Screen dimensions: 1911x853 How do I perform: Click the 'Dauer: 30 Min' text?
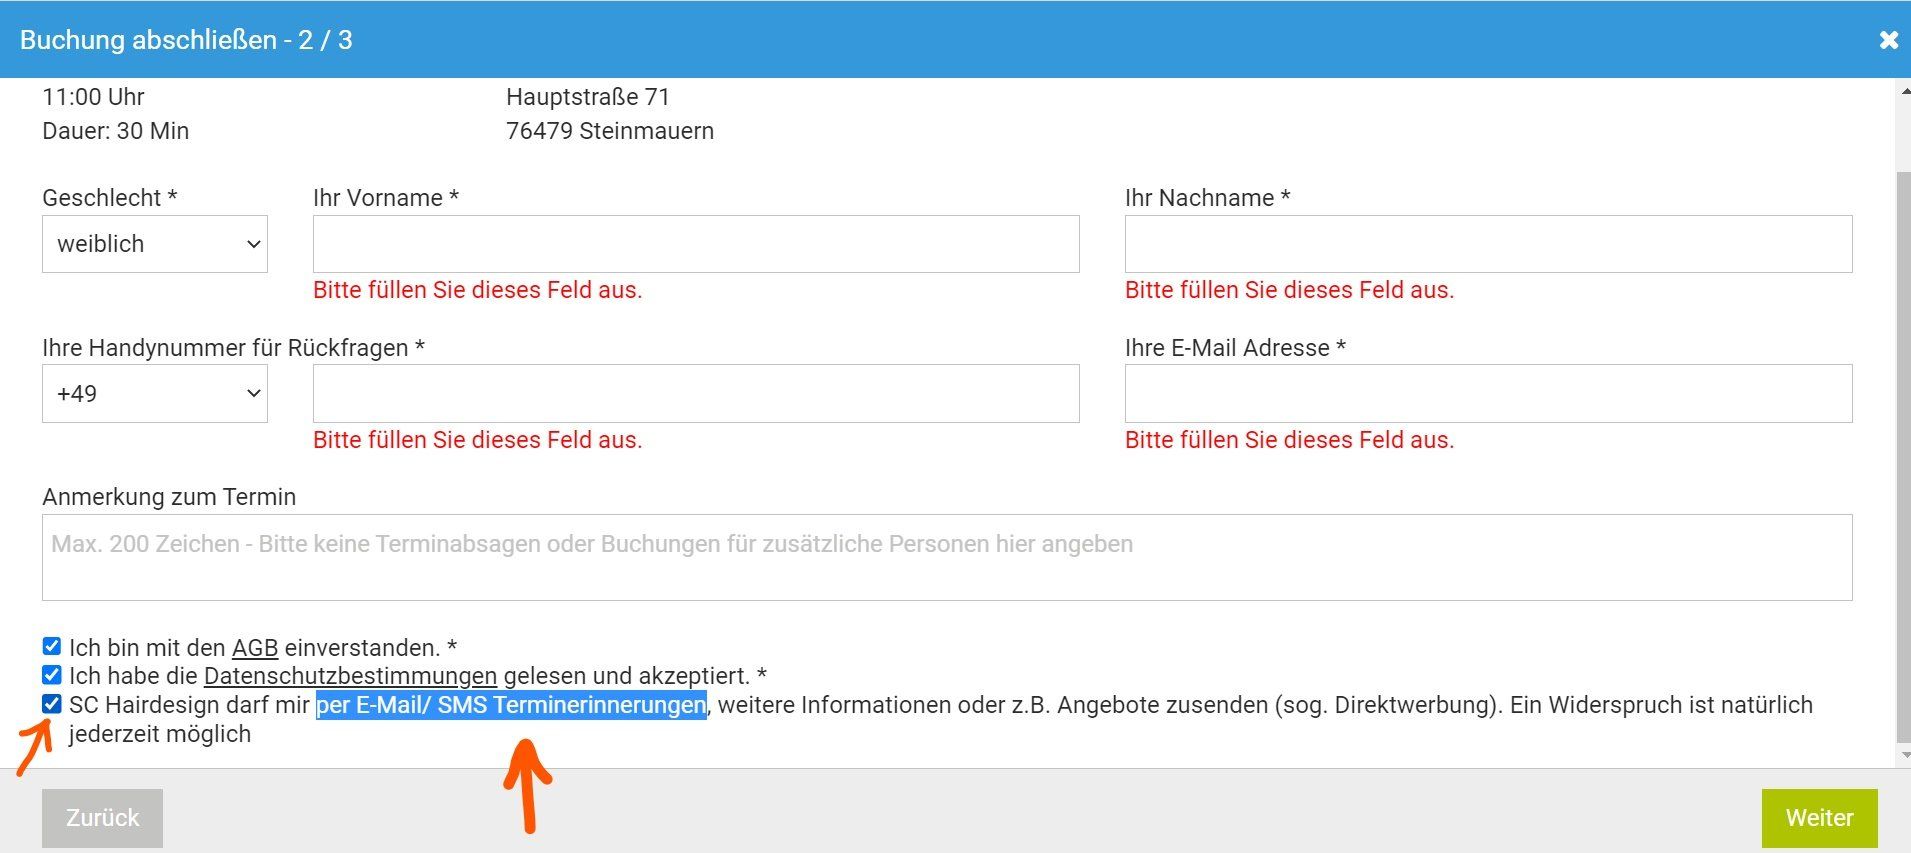[116, 131]
